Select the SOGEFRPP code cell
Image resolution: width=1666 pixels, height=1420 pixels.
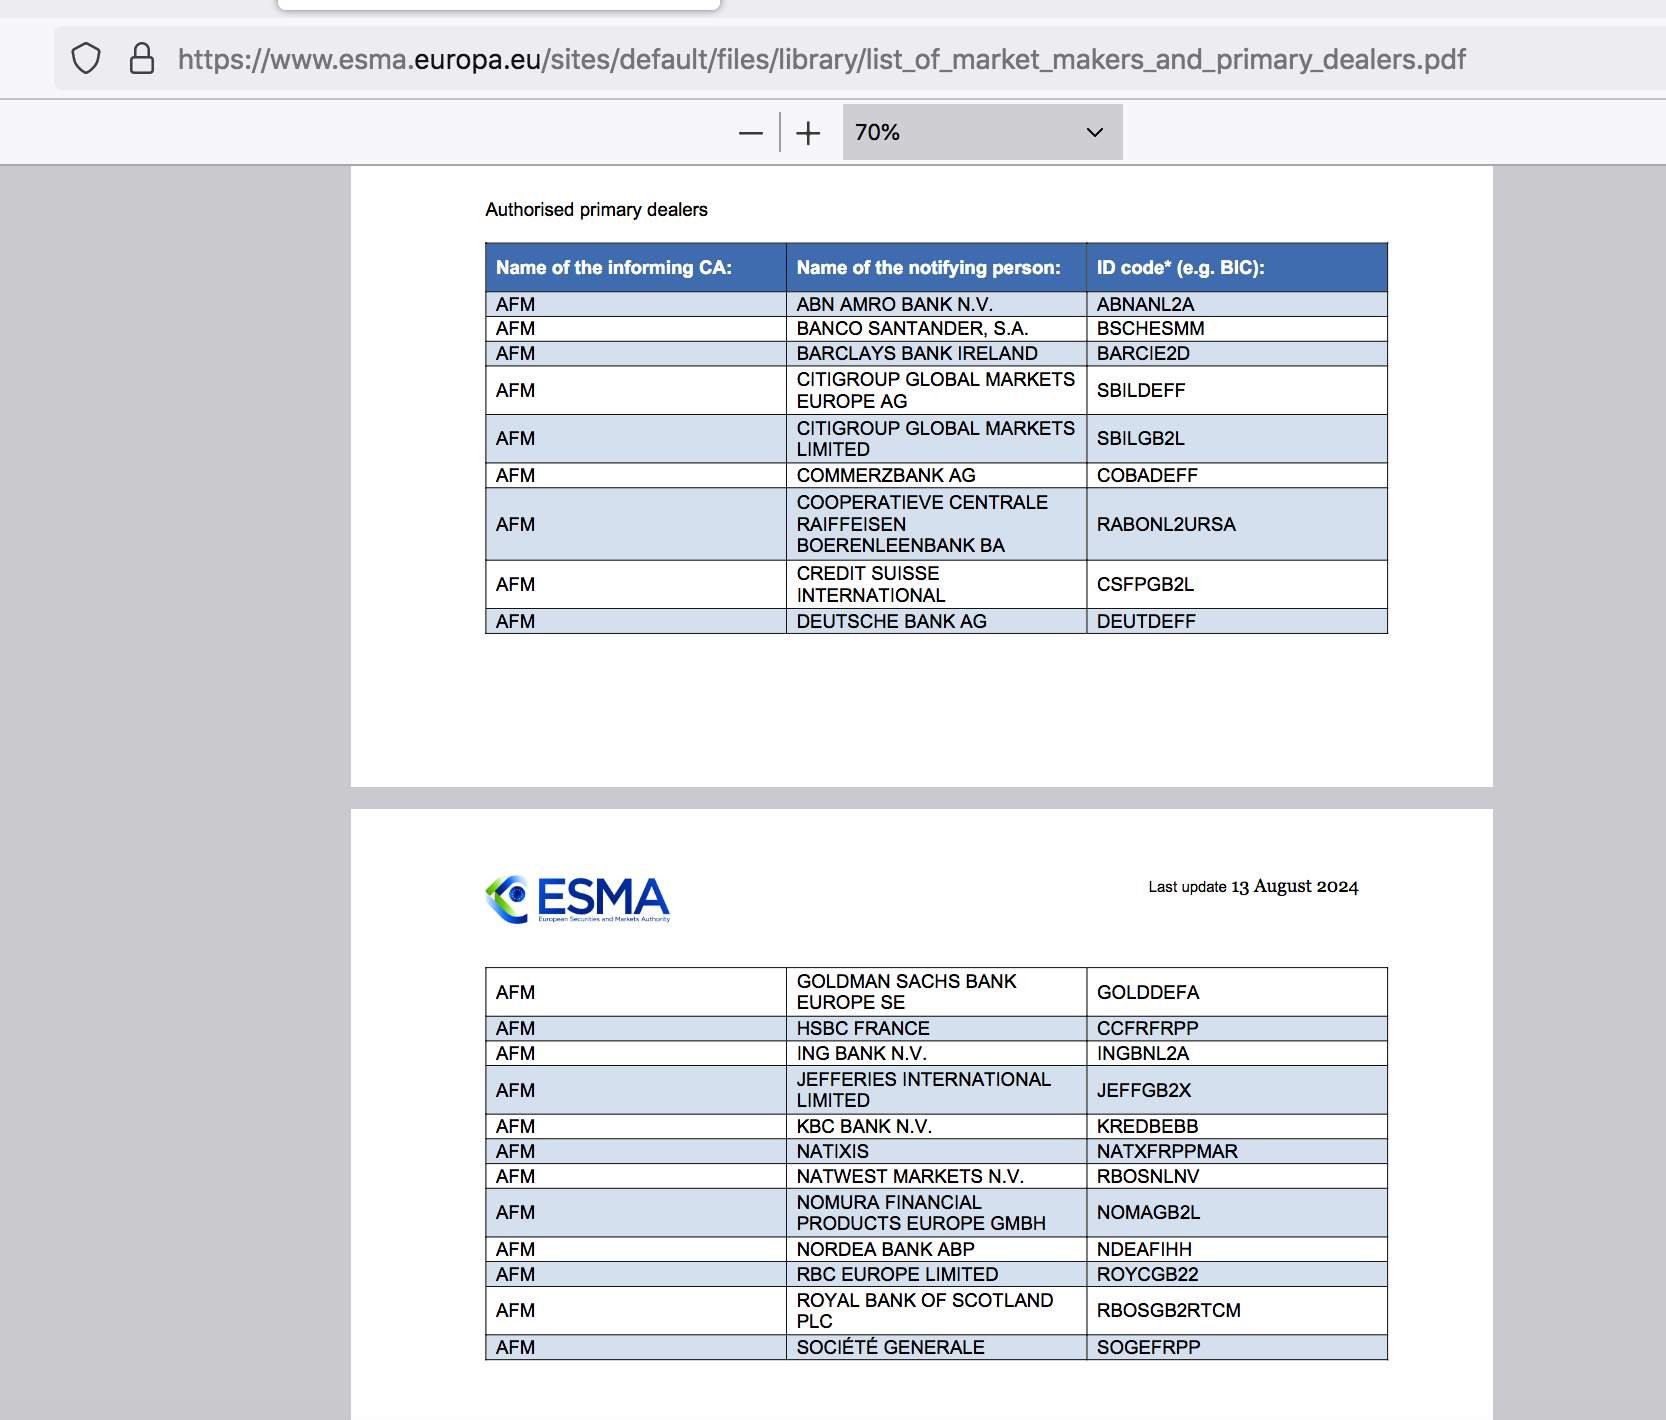pos(1237,1347)
